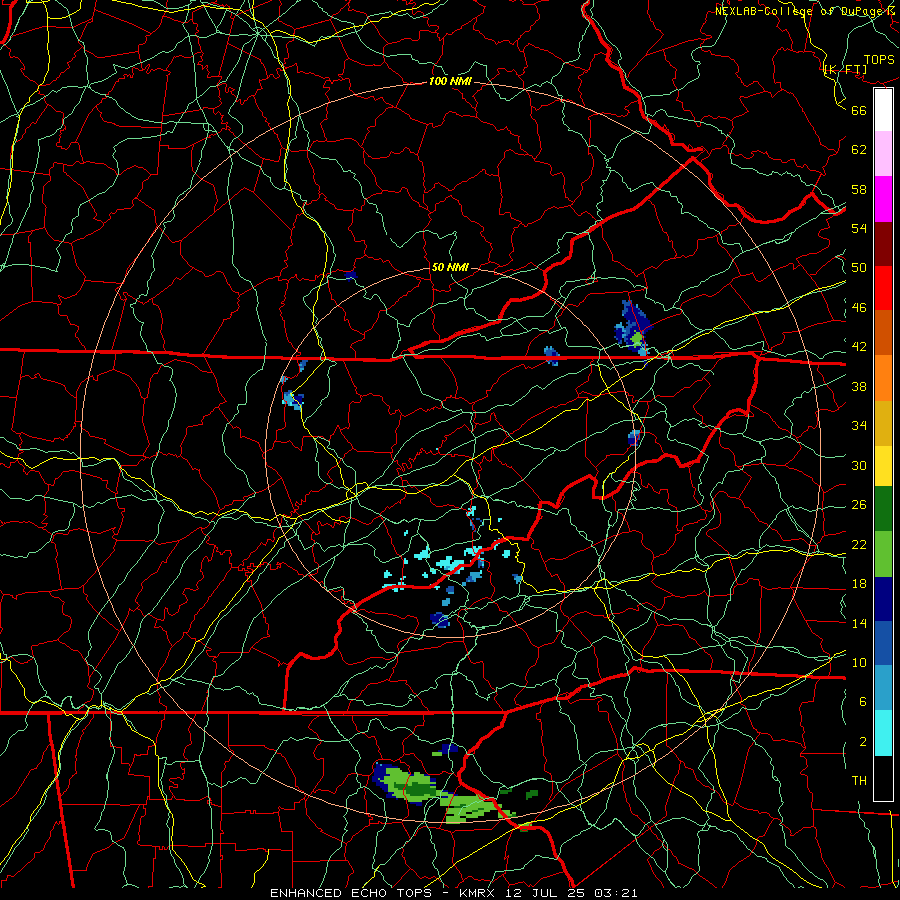Click the 'KMRX' radar site identifier
The width and height of the screenshot is (900, 900).
479,893
